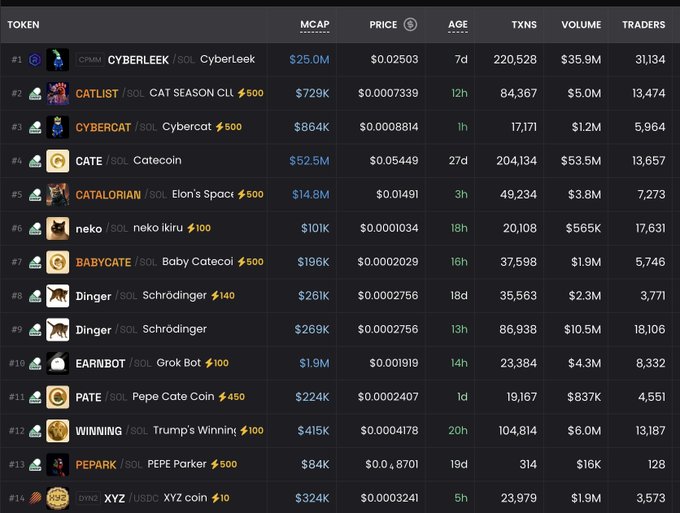The height and width of the screenshot is (513, 680).
Task: Click the CYBERCAT token avatar image
Action: (x=57, y=127)
